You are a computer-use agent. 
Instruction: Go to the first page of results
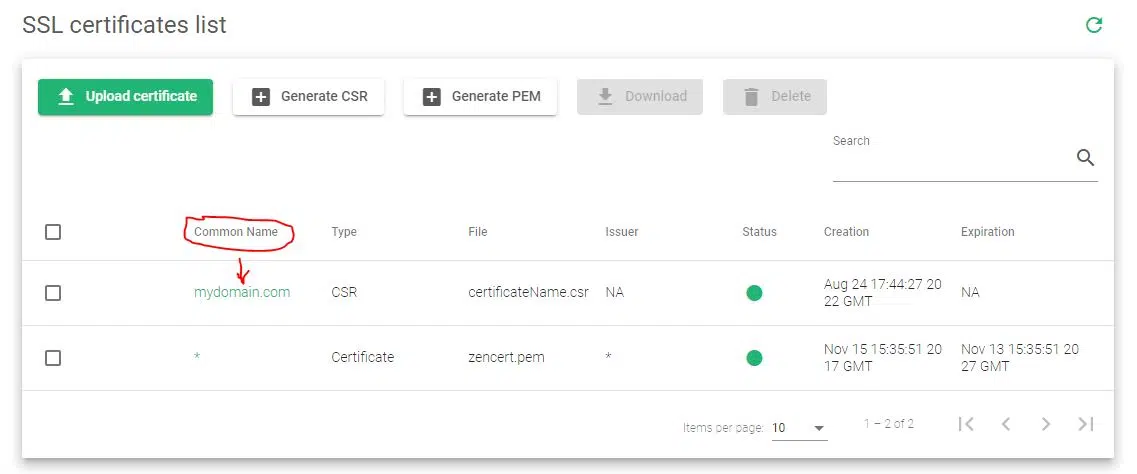tap(966, 424)
